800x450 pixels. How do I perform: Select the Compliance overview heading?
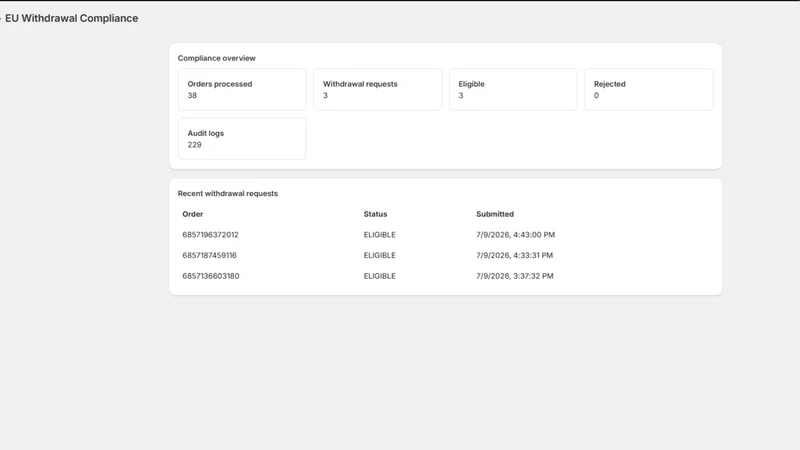pos(216,58)
